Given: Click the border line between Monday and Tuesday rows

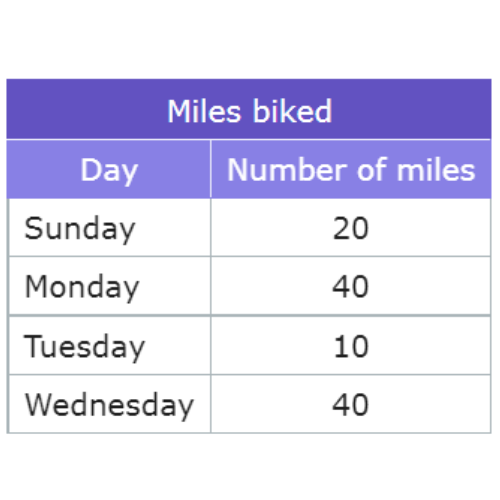Looking at the screenshot, I should (x=249, y=315).
